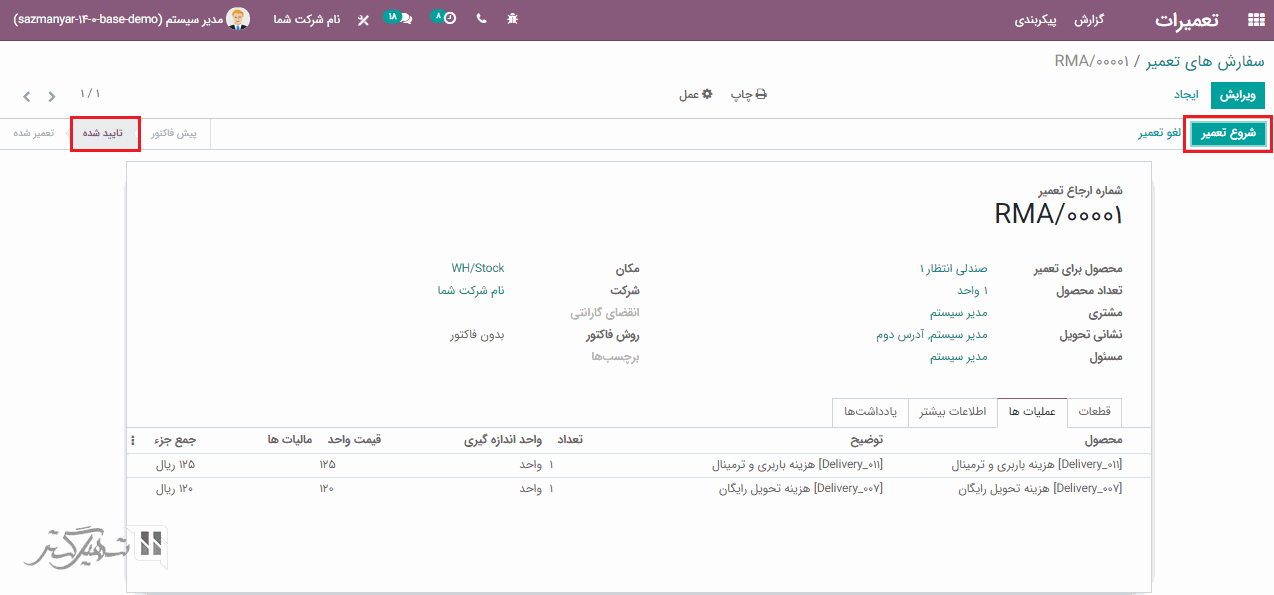The image size is (1274, 595).
Task: Click the شروع تعمیر button
Action: coord(1228,134)
